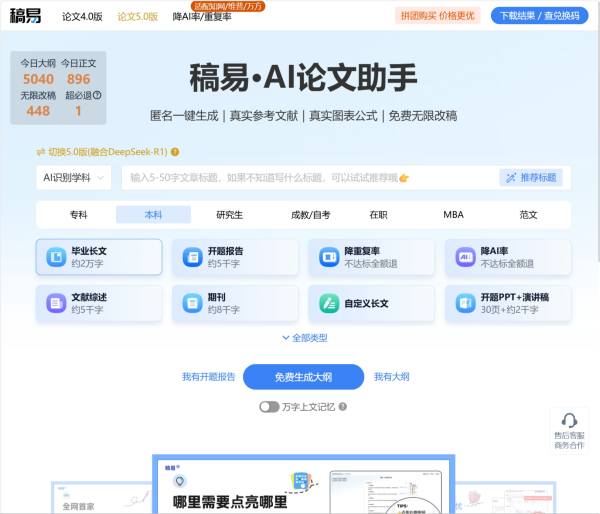
Task: Expand 全部类型 list
Action: pos(305,338)
